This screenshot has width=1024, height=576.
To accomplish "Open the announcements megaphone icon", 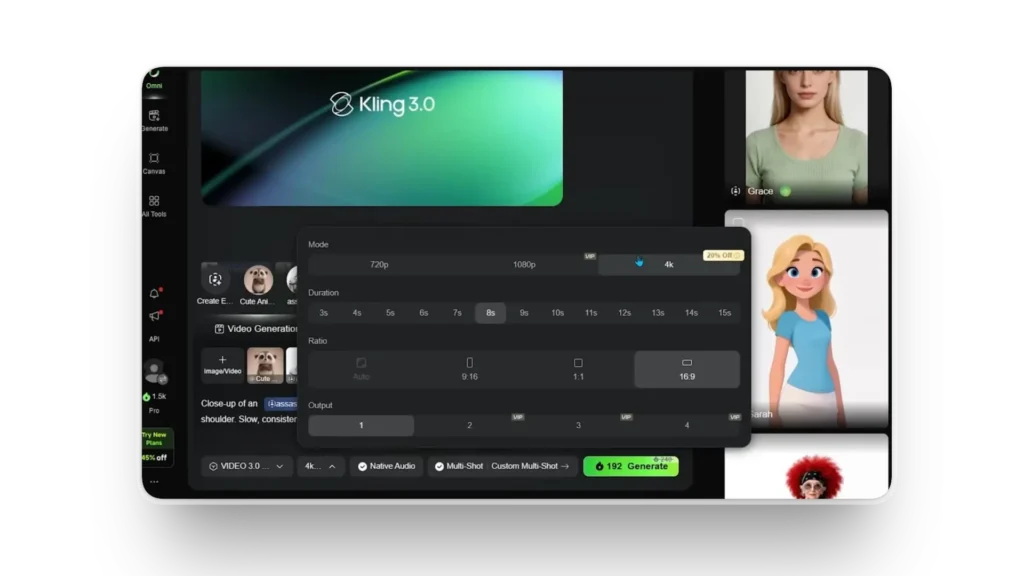I will coord(155,316).
